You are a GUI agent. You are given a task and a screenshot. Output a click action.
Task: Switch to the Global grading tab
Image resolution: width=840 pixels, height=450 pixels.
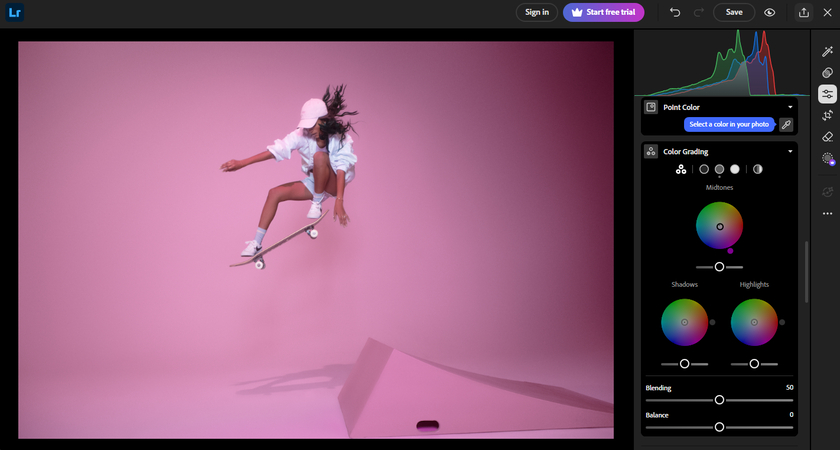pyautogui.click(x=758, y=169)
